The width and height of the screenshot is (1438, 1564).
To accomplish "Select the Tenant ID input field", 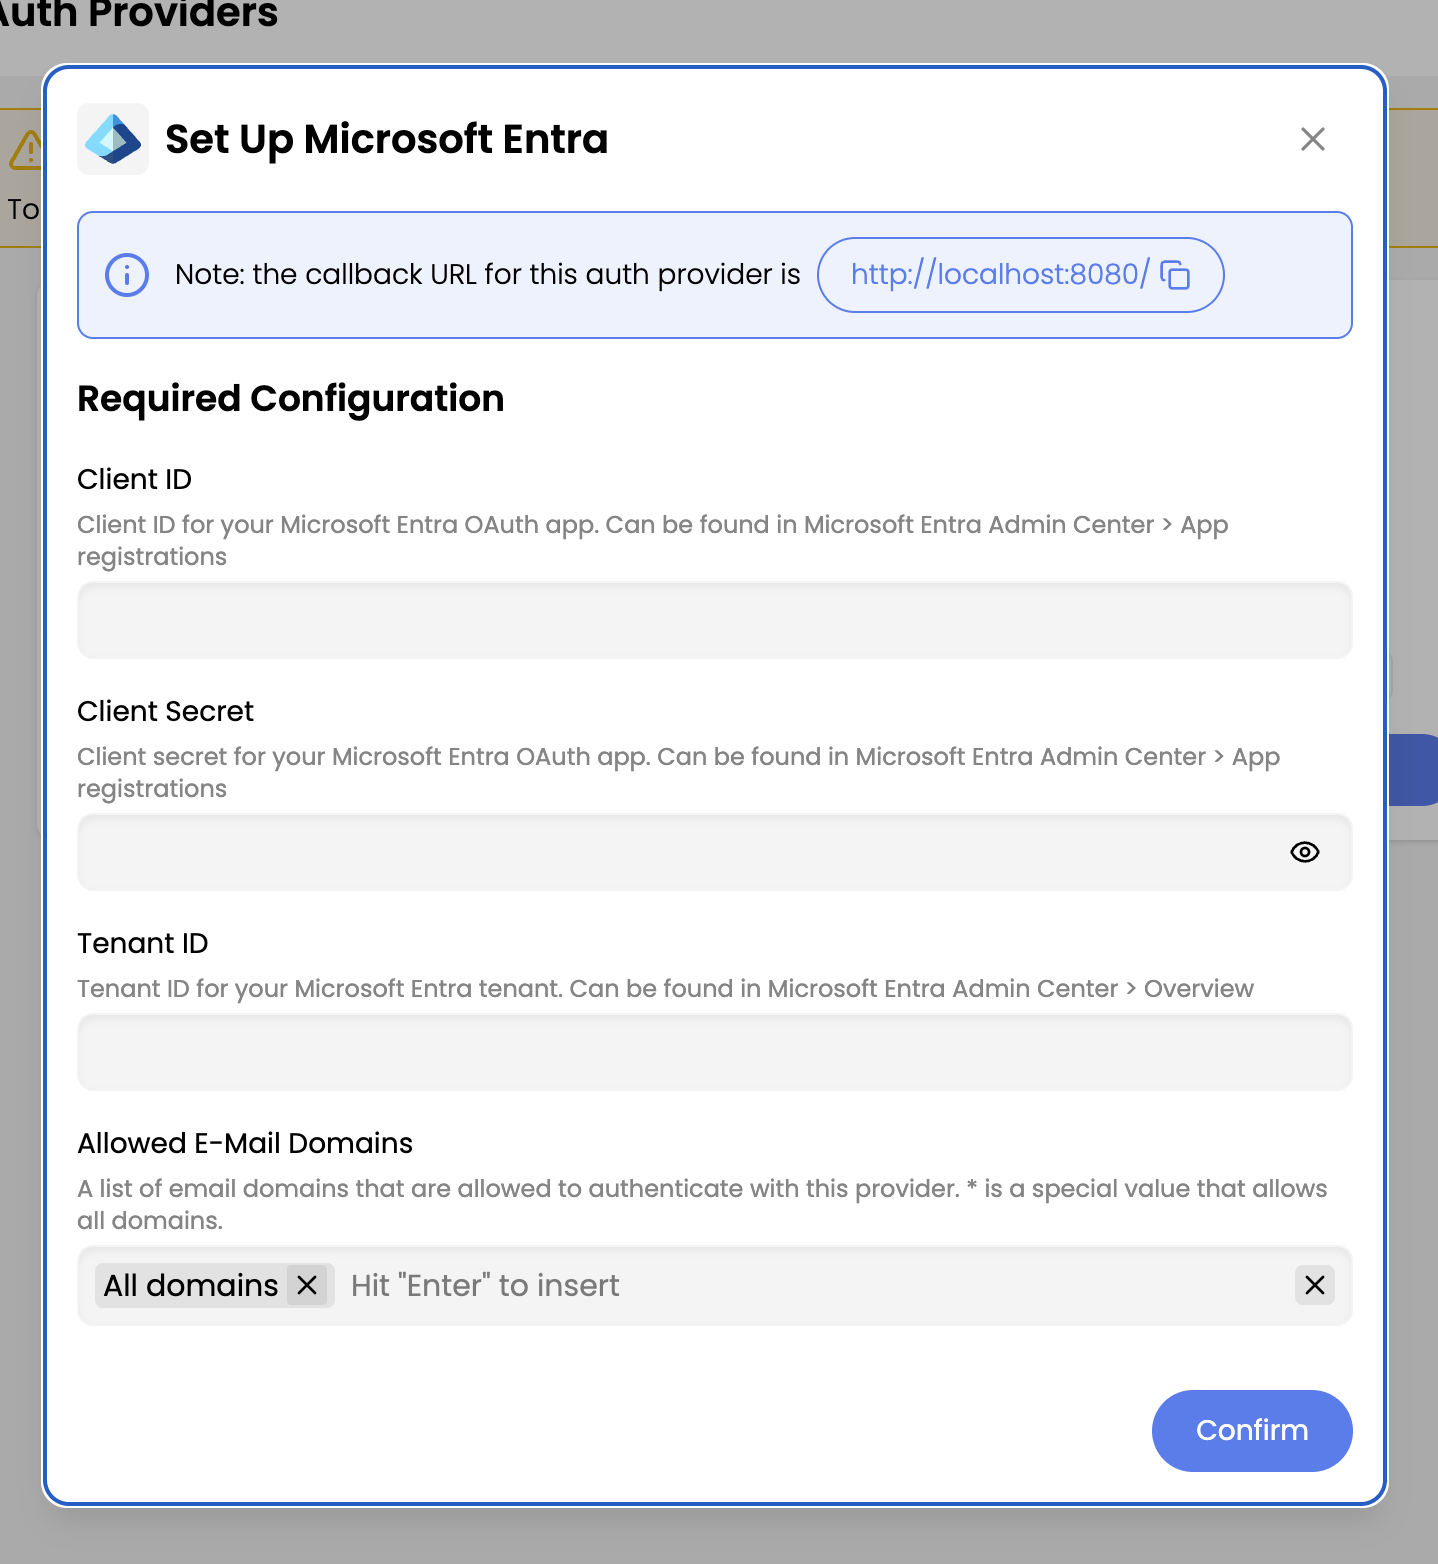I will click(x=714, y=1052).
